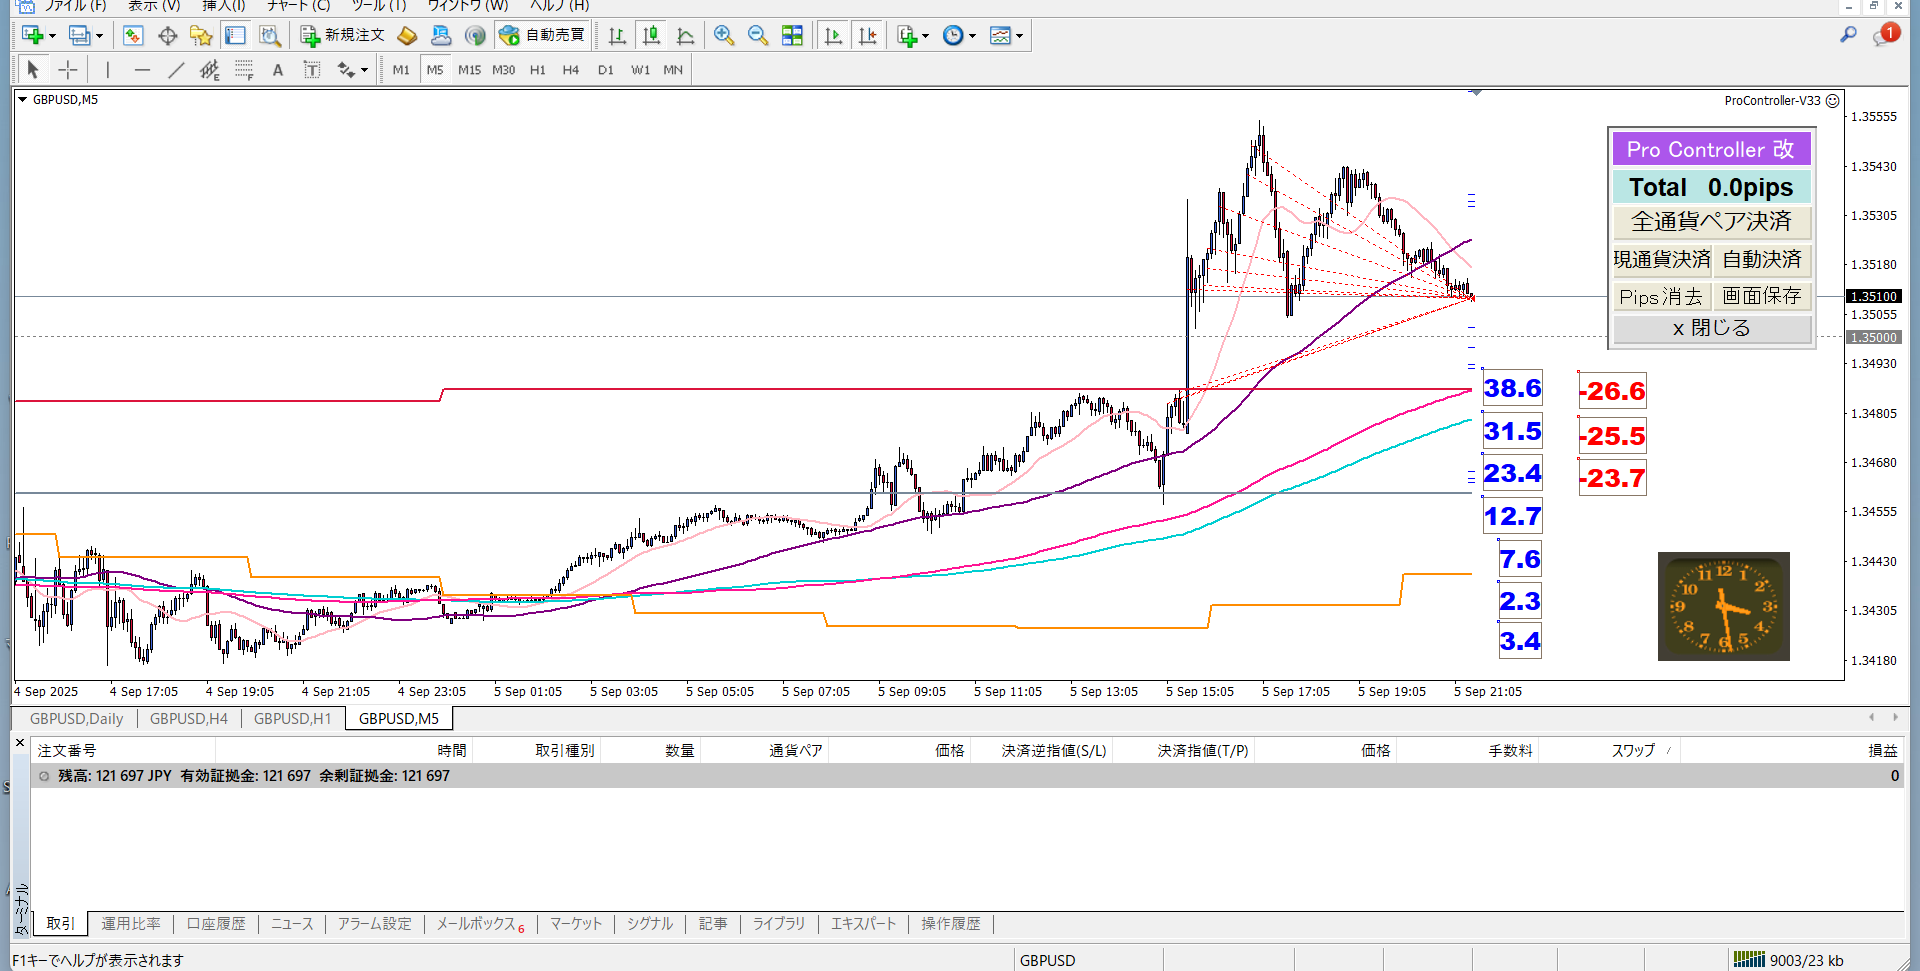Open the new chart icon
Viewport: 1920px width, 971px height.
(33, 36)
